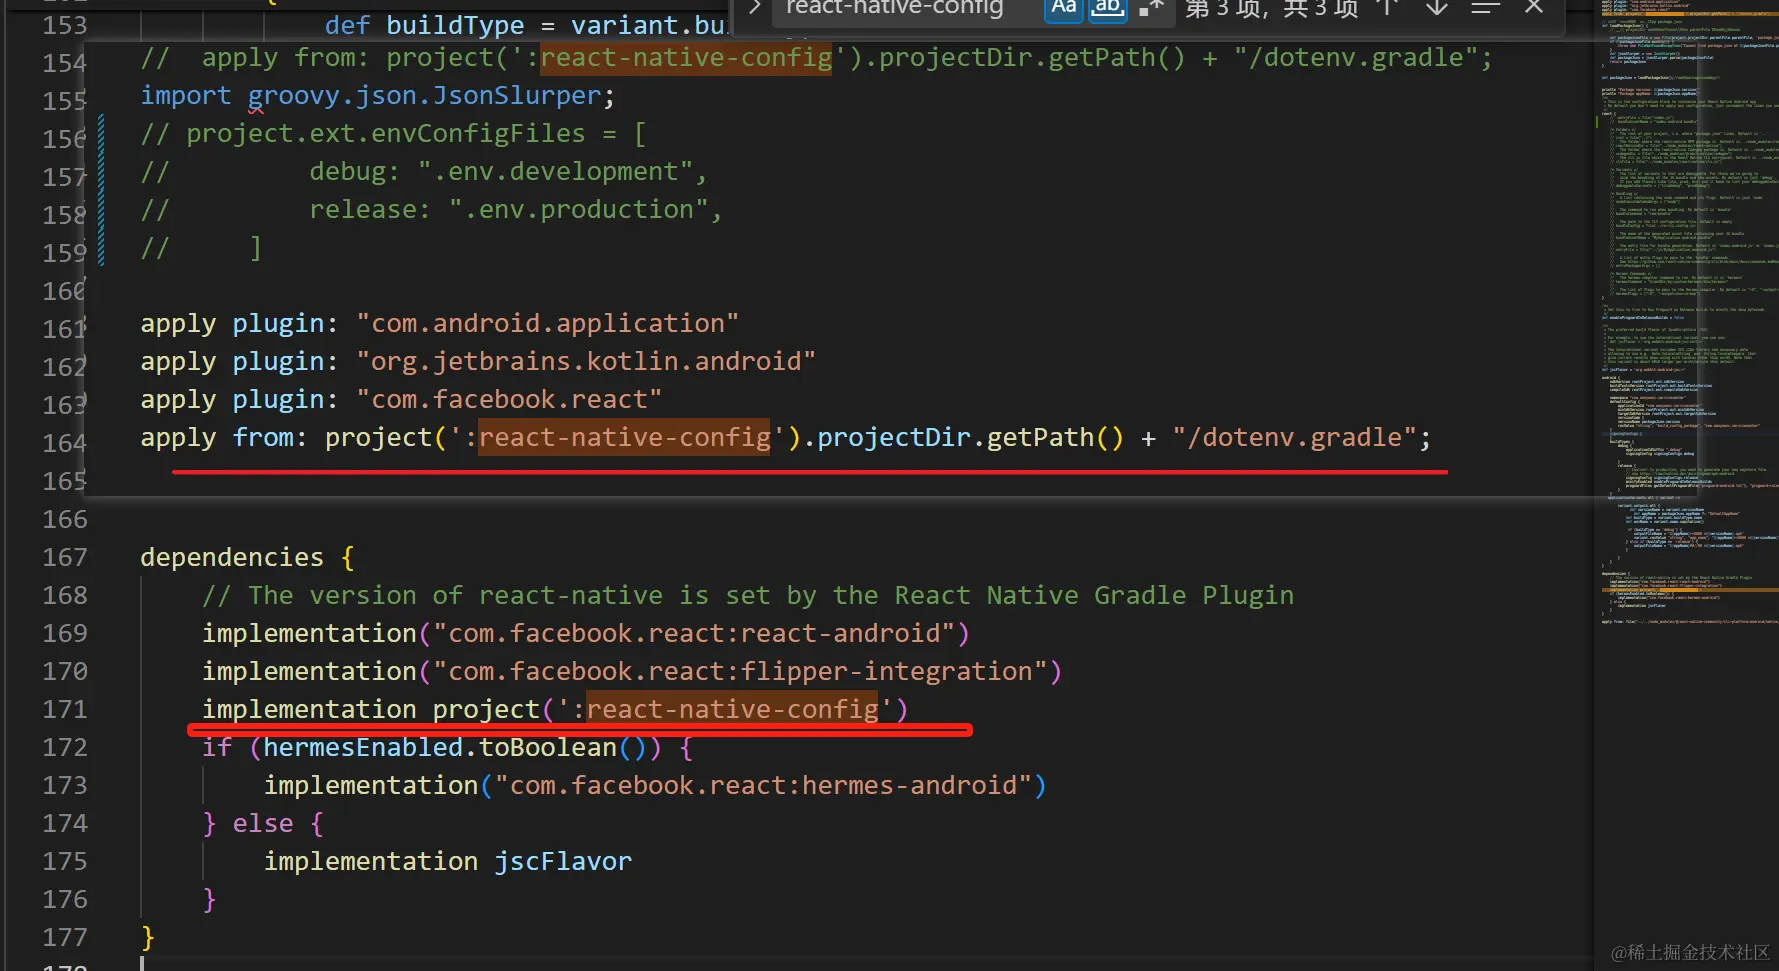Image resolution: width=1779 pixels, height=971 pixels.
Task: Click the commented 'project.ext.envConfigFiles = [' line
Action: point(393,134)
